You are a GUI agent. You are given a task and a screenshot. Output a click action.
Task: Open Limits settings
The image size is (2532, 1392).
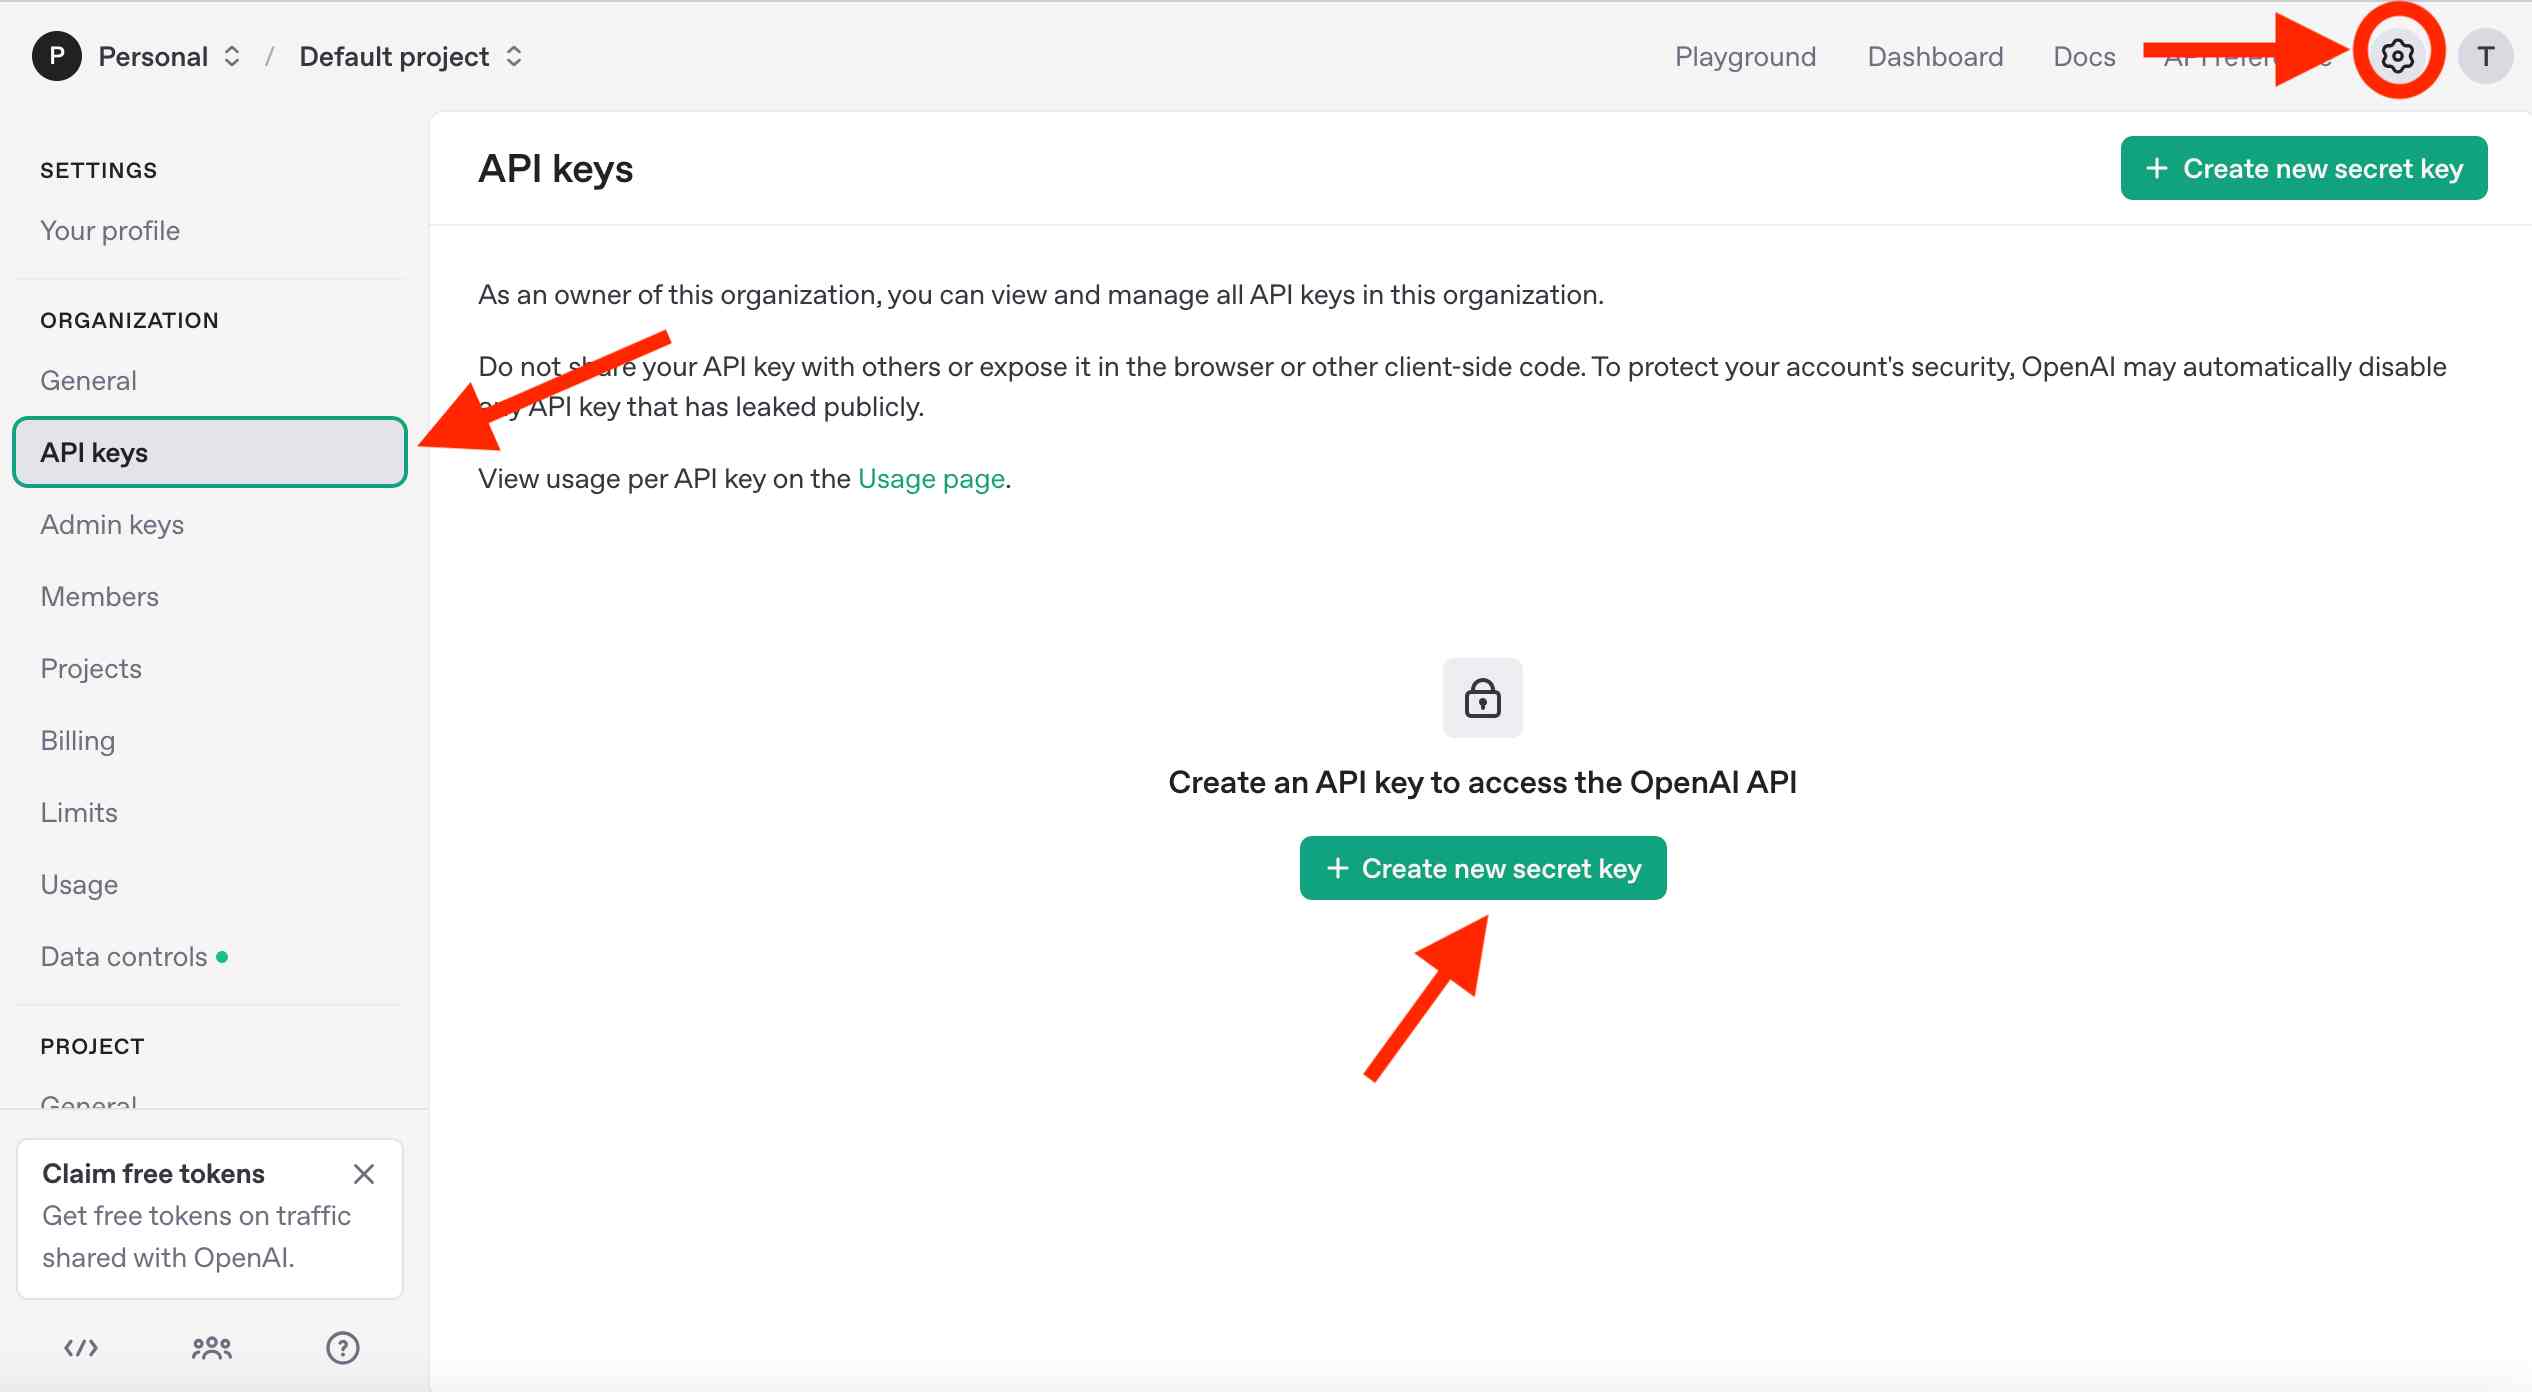[79, 813]
